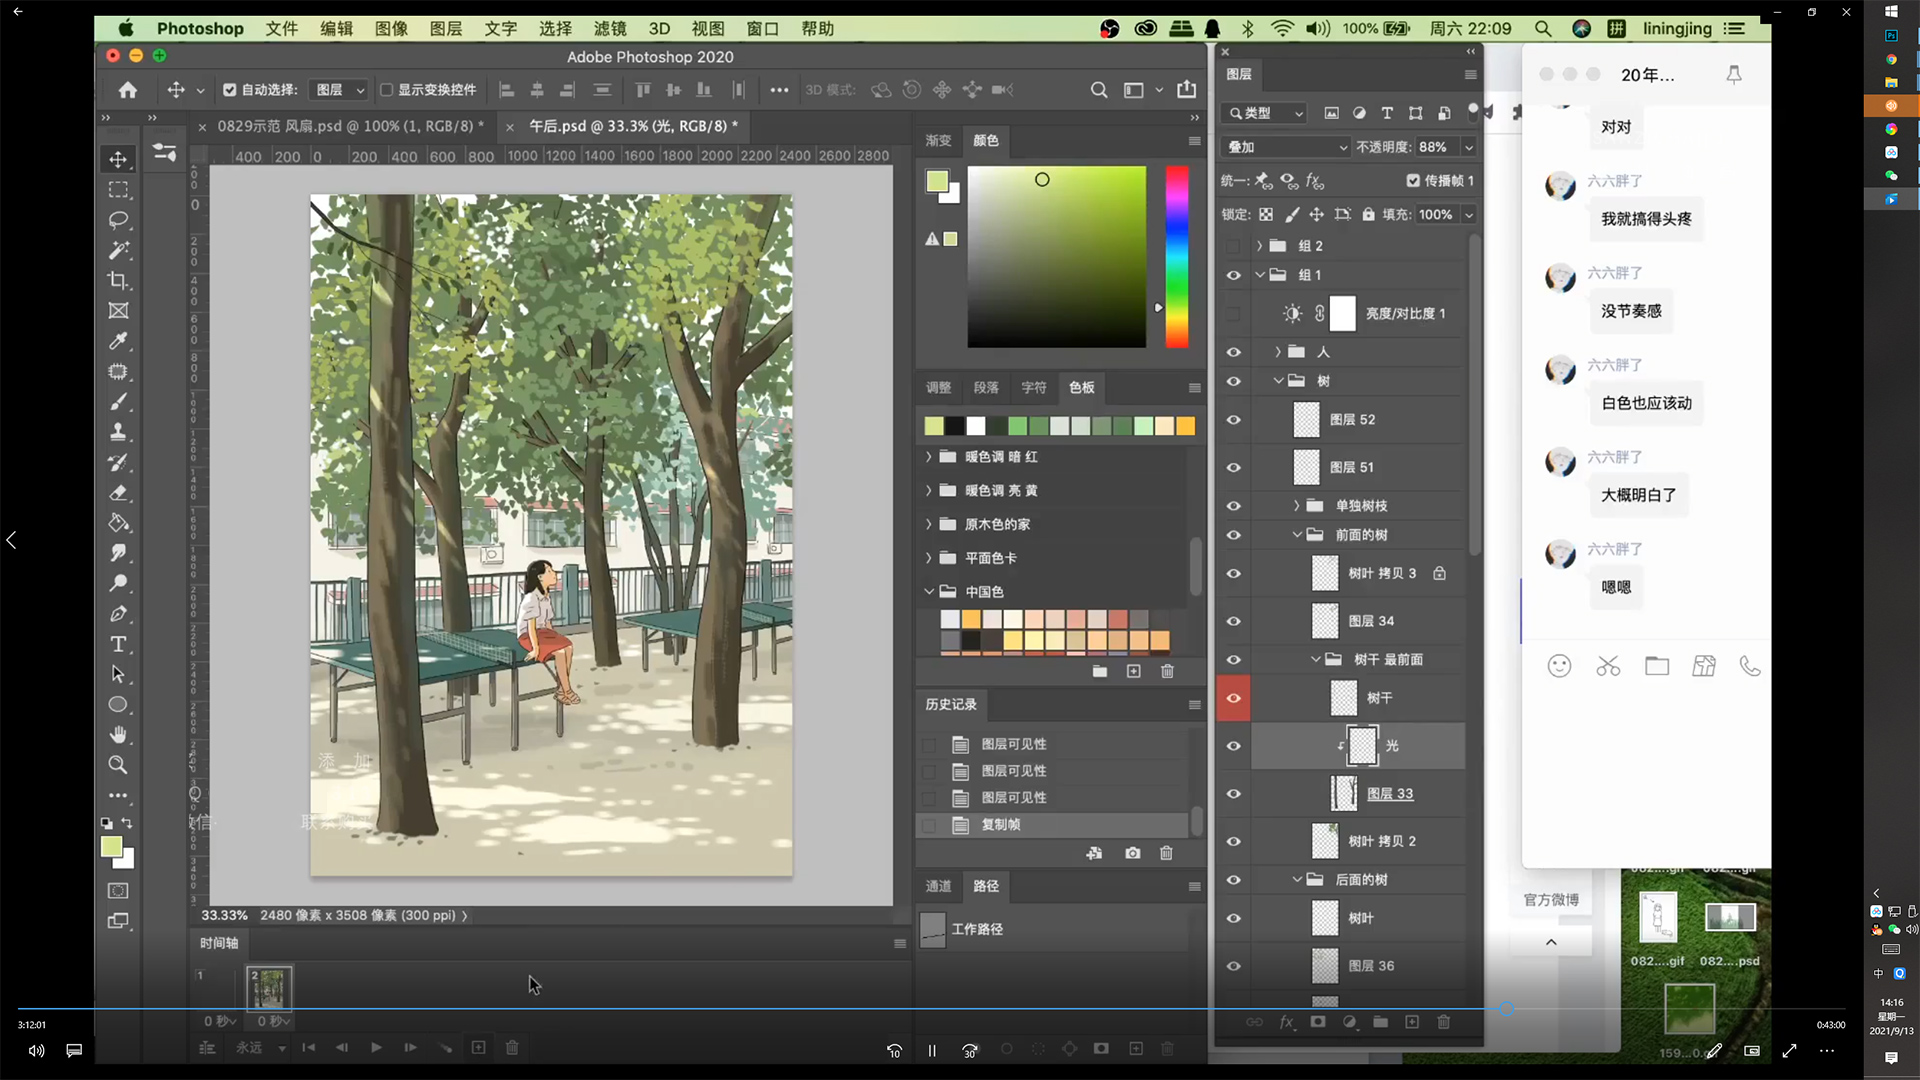
Task: Expand the 暖色调 暗 红 swatch group
Action: click(928, 457)
